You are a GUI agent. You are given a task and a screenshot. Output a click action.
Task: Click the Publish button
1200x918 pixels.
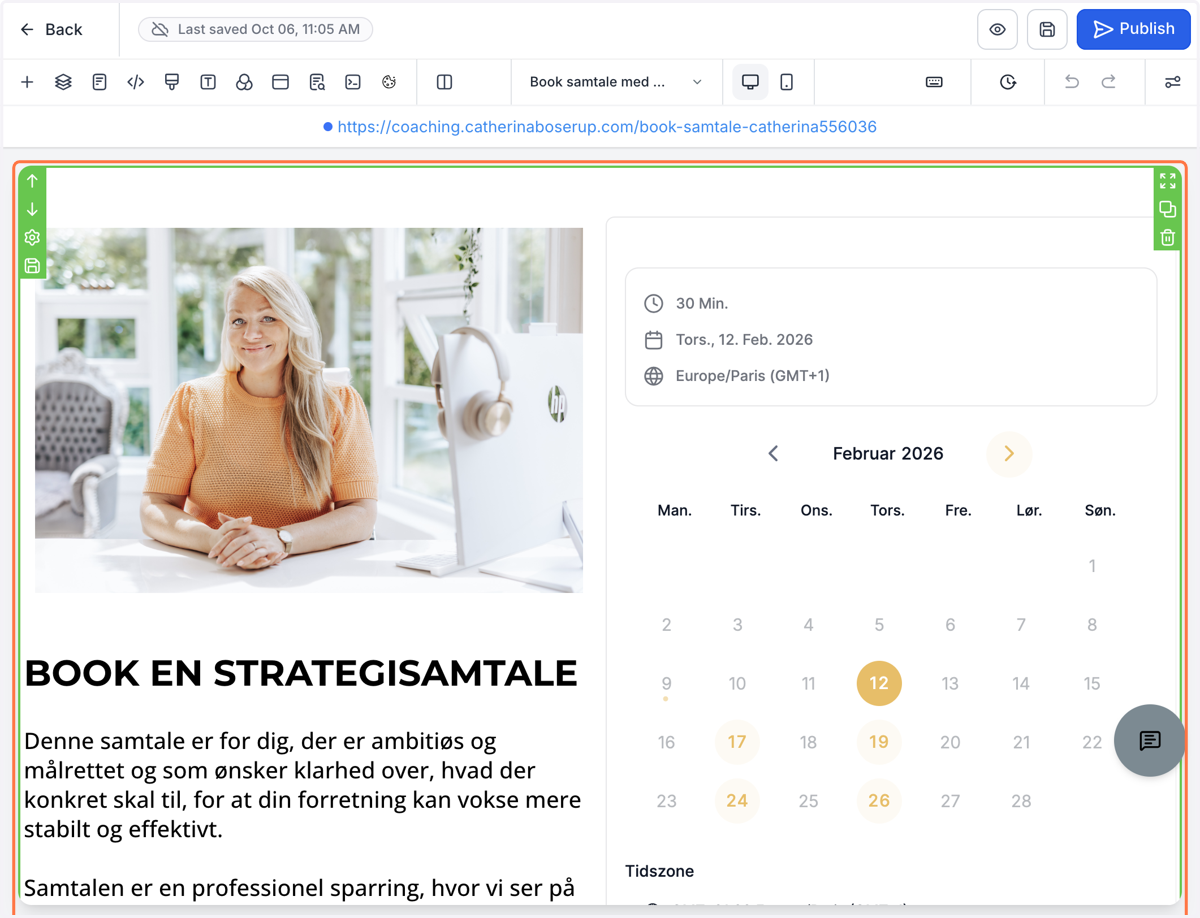pos(1134,29)
